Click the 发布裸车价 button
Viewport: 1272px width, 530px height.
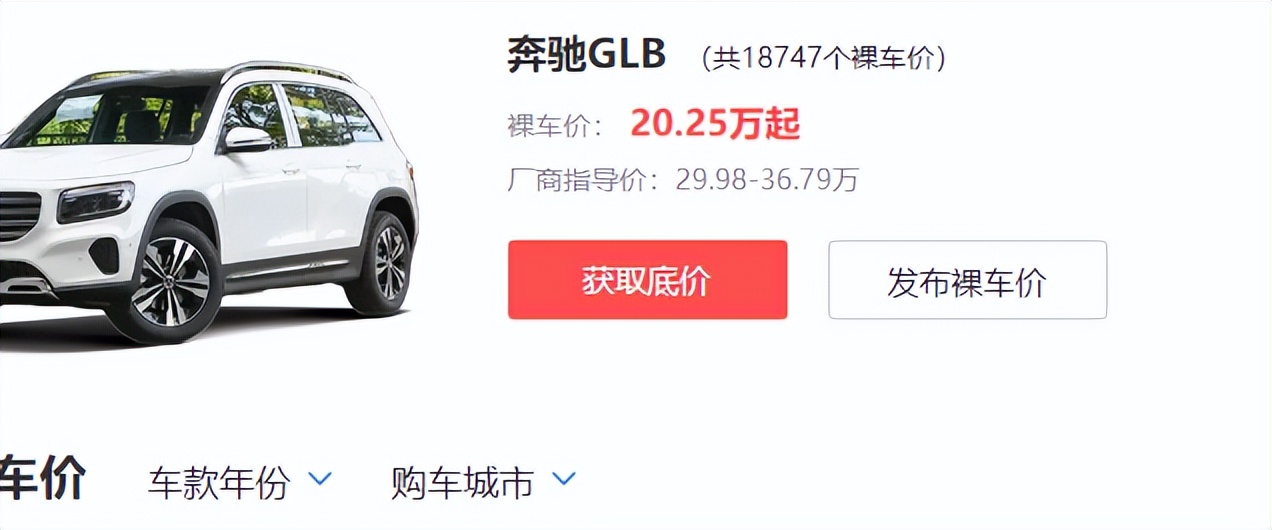coord(967,280)
